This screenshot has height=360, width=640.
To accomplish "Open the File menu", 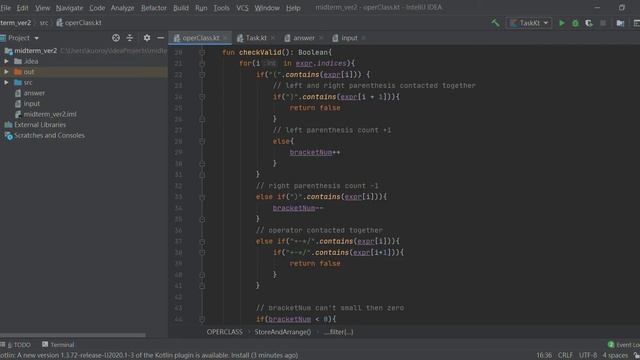I will [6, 8].
